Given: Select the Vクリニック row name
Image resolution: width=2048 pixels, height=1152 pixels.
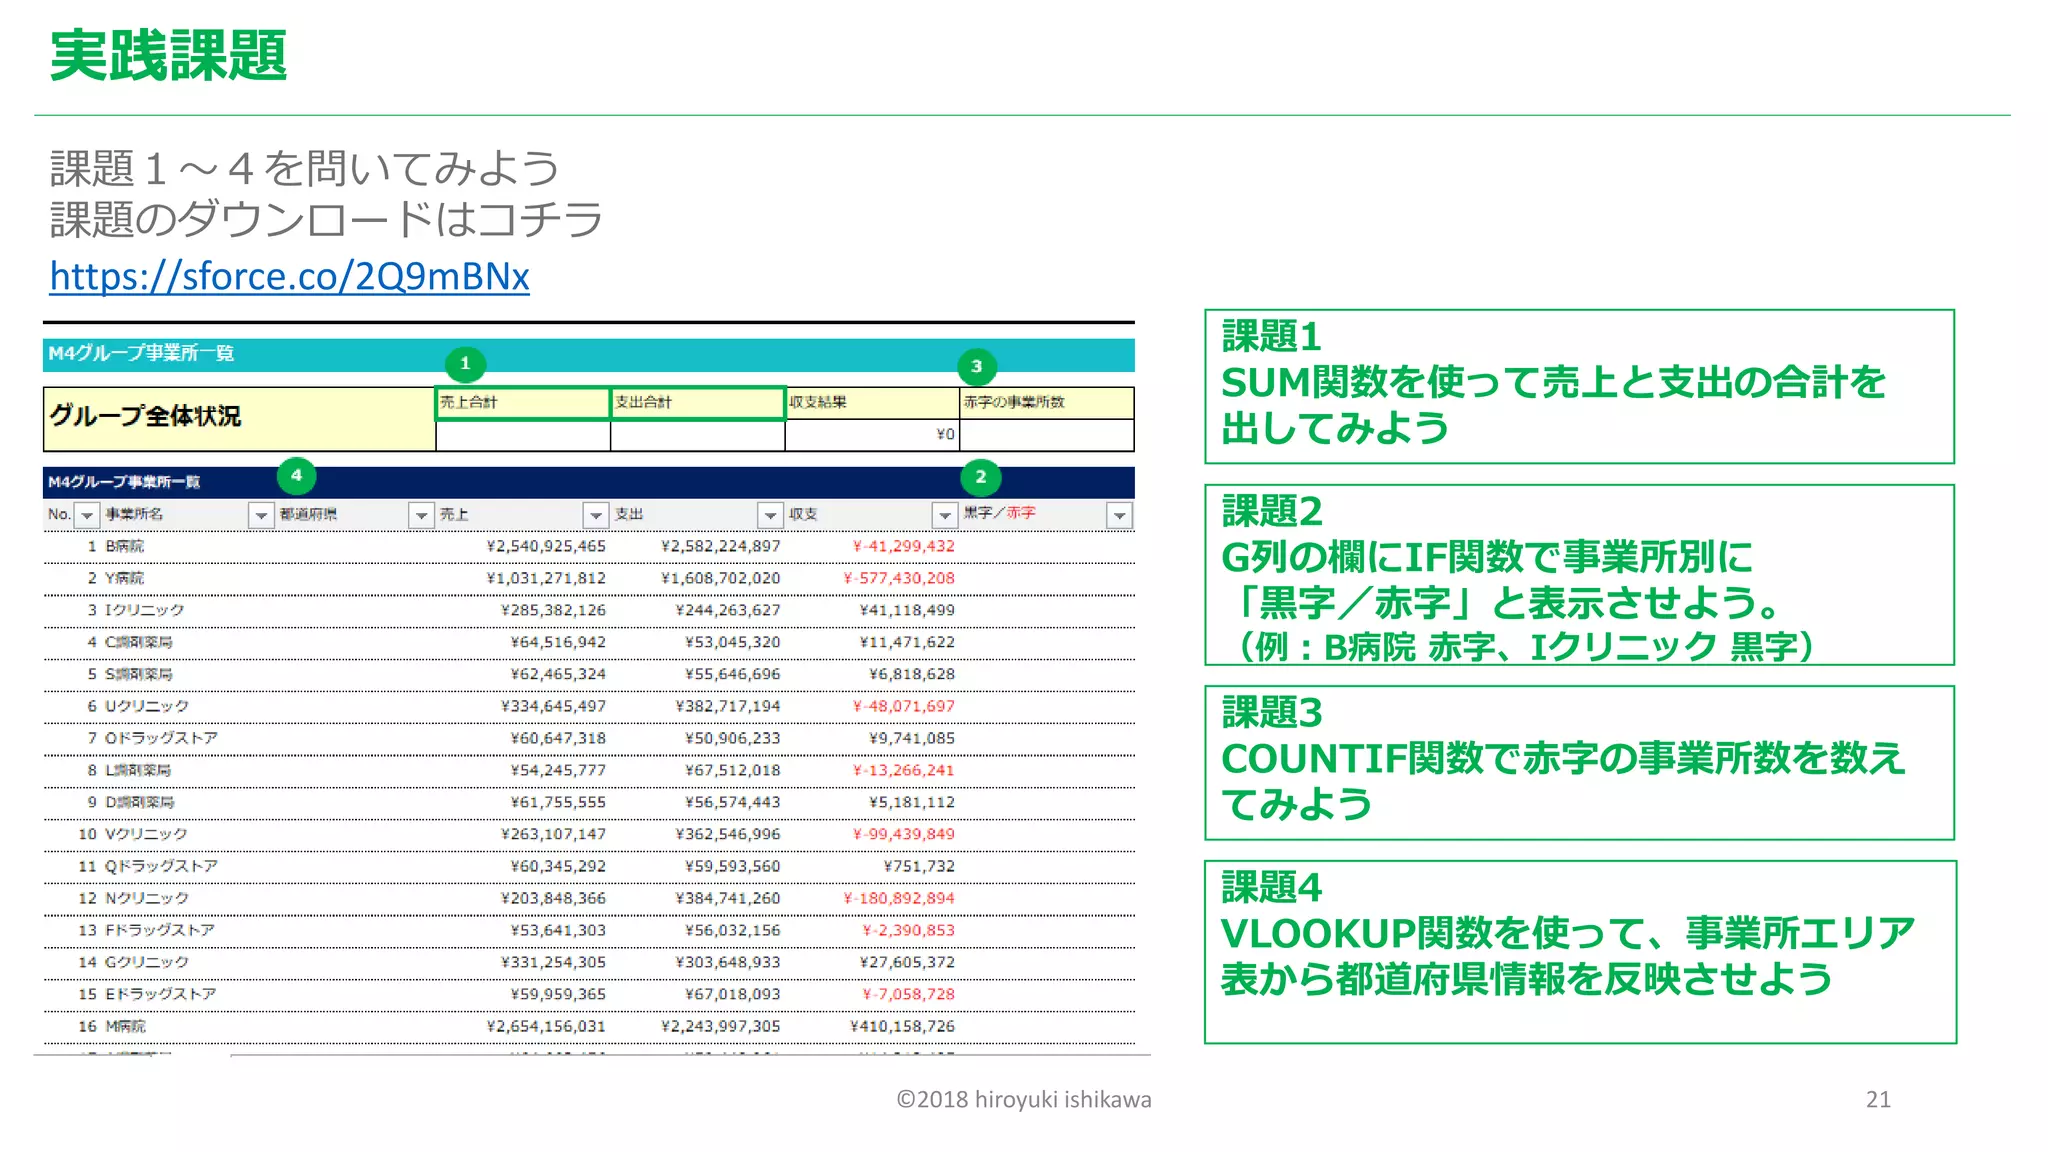Looking at the screenshot, I should click(x=147, y=834).
